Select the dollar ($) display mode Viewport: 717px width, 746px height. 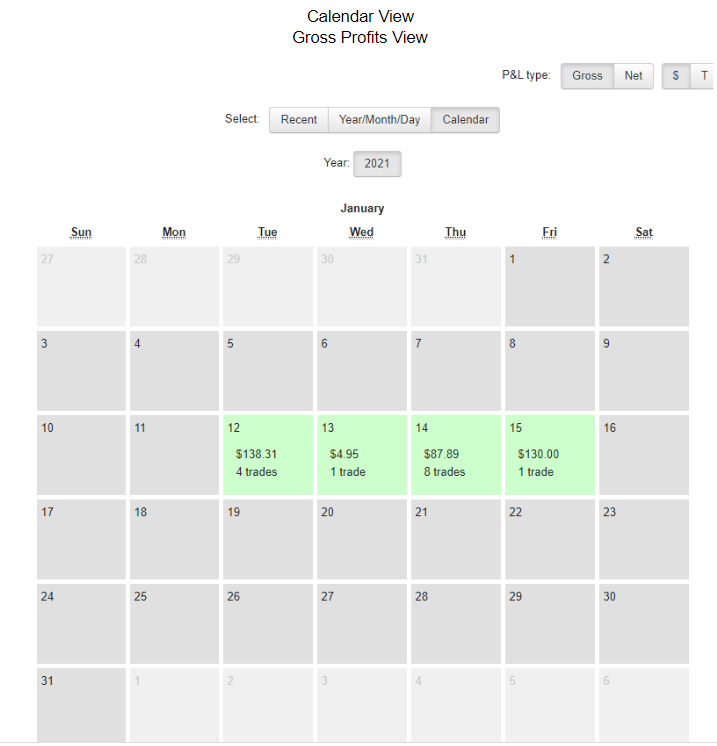coord(676,76)
